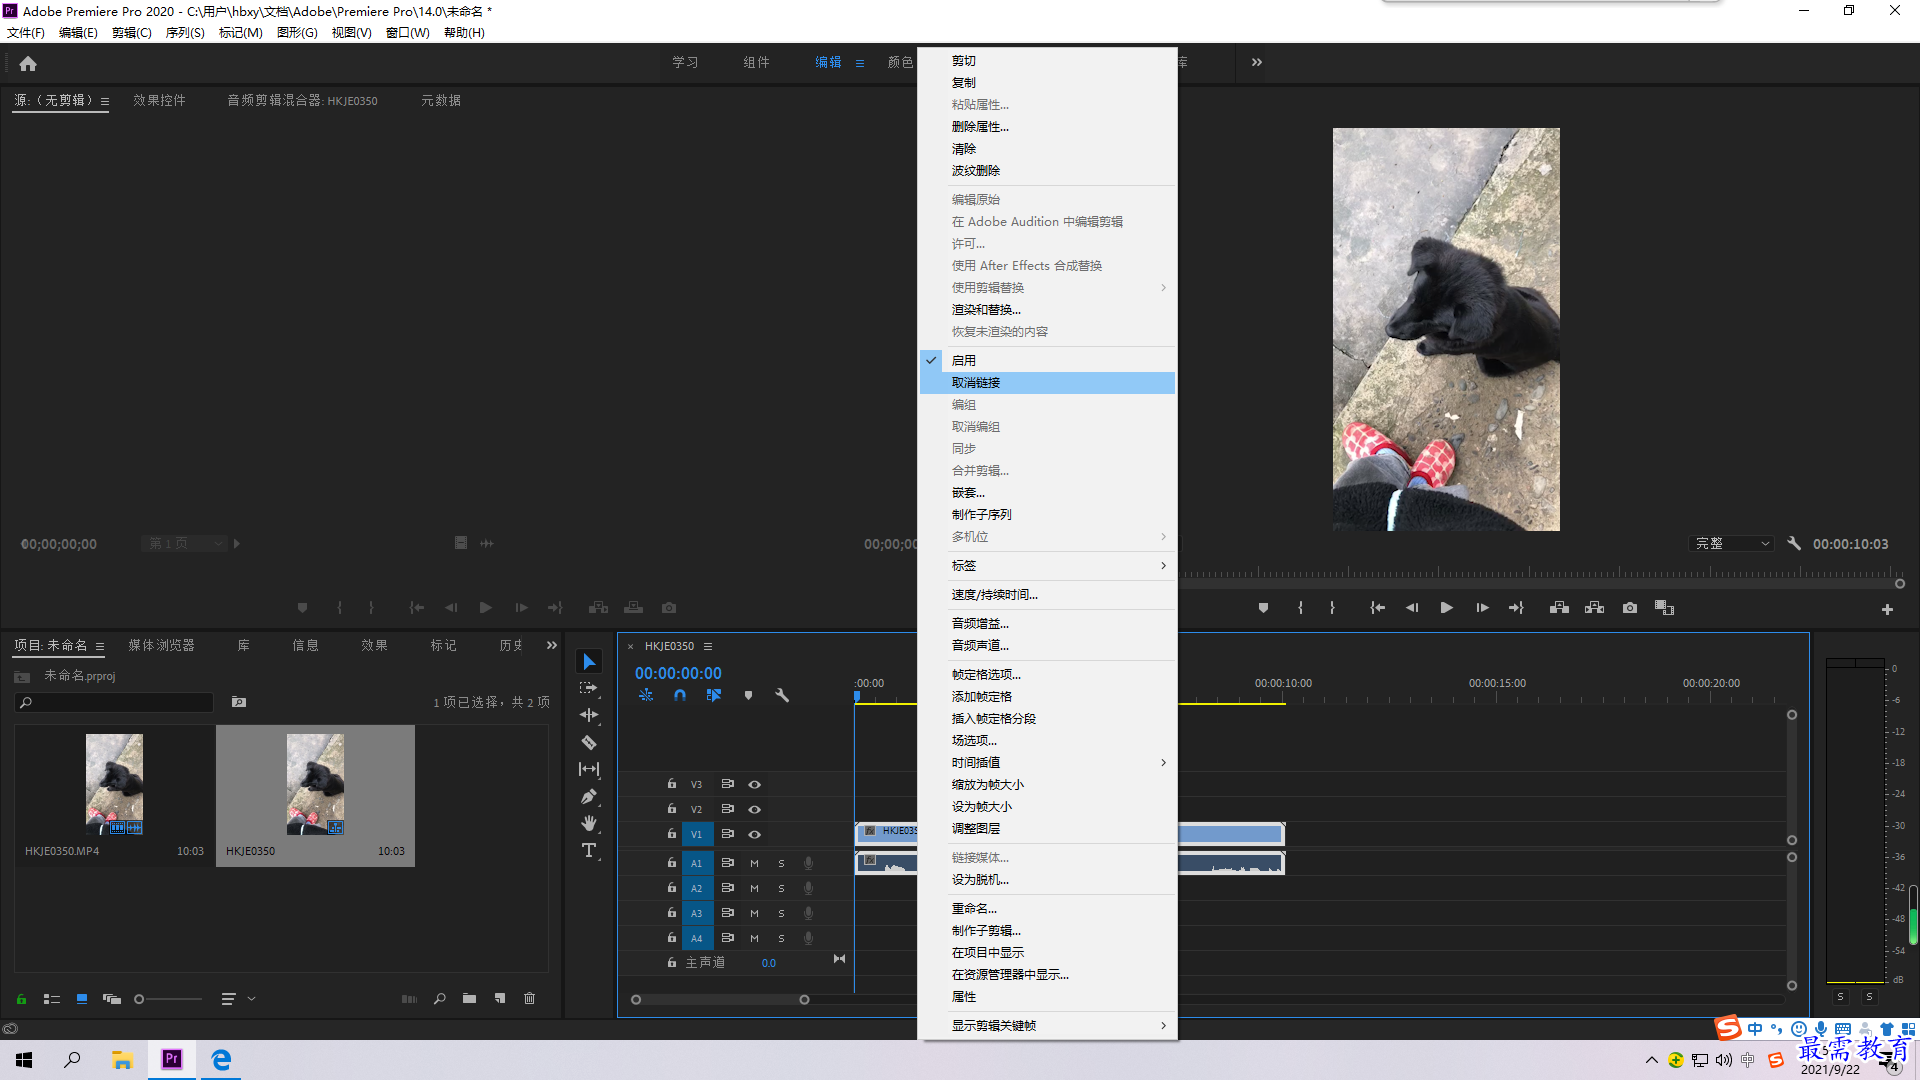
Task: Play the program monitor
Action: pos(1446,608)
